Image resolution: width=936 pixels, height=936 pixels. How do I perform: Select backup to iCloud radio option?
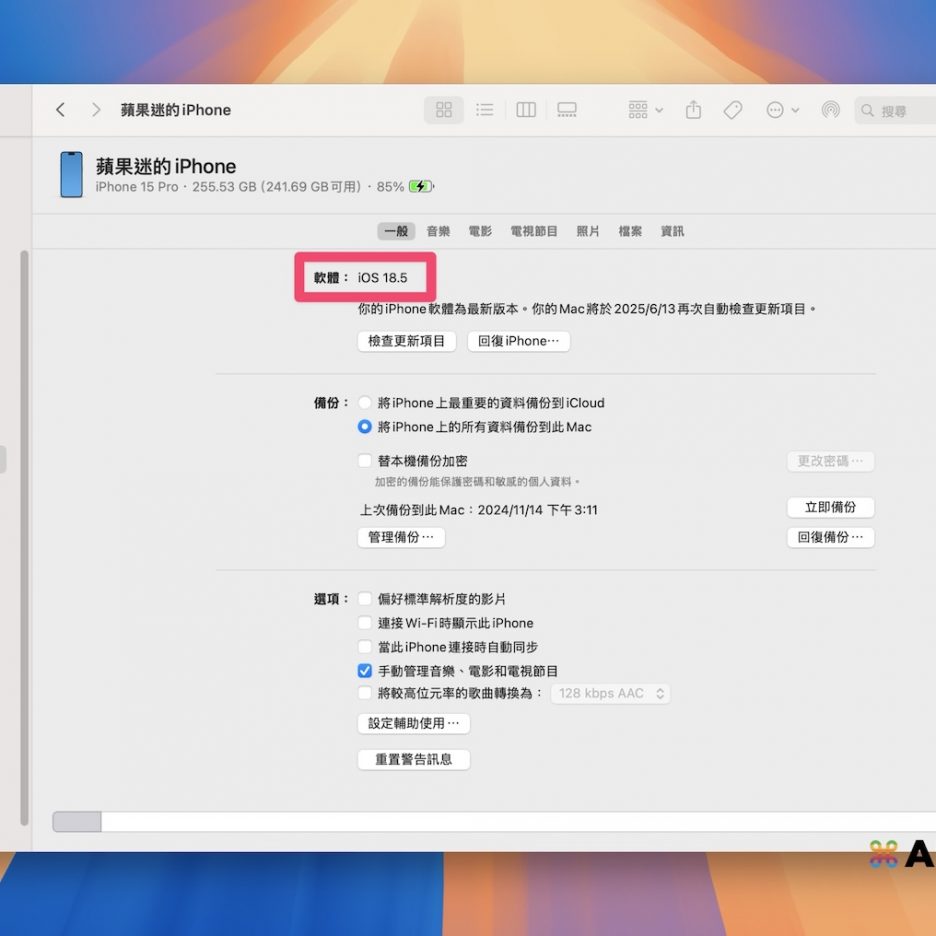tap(365, 403)
